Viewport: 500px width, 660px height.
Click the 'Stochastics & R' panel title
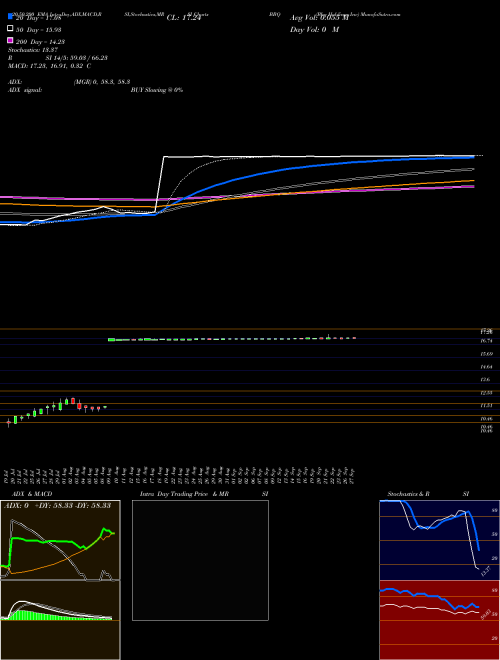[x=408, y=494]
